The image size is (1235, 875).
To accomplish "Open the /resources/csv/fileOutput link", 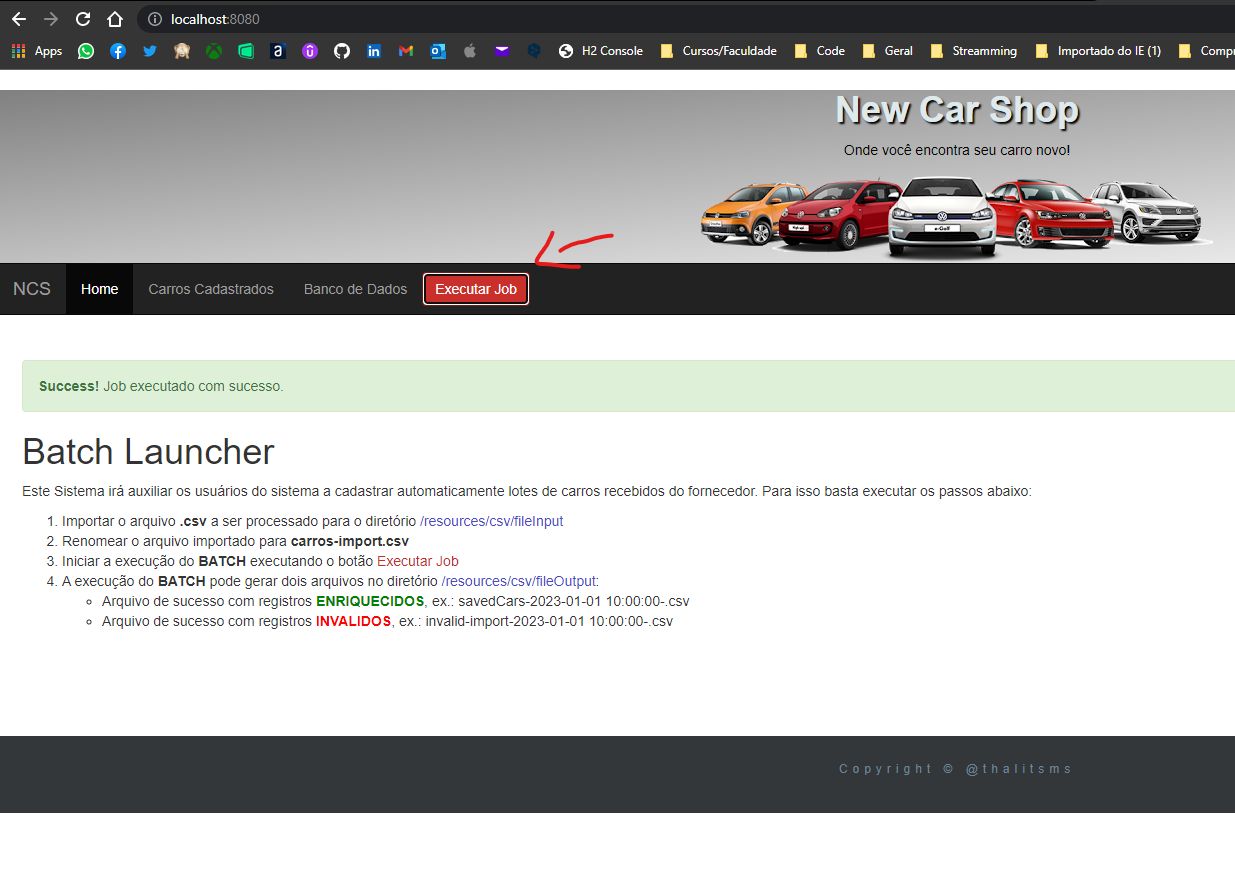I will 518,581.
